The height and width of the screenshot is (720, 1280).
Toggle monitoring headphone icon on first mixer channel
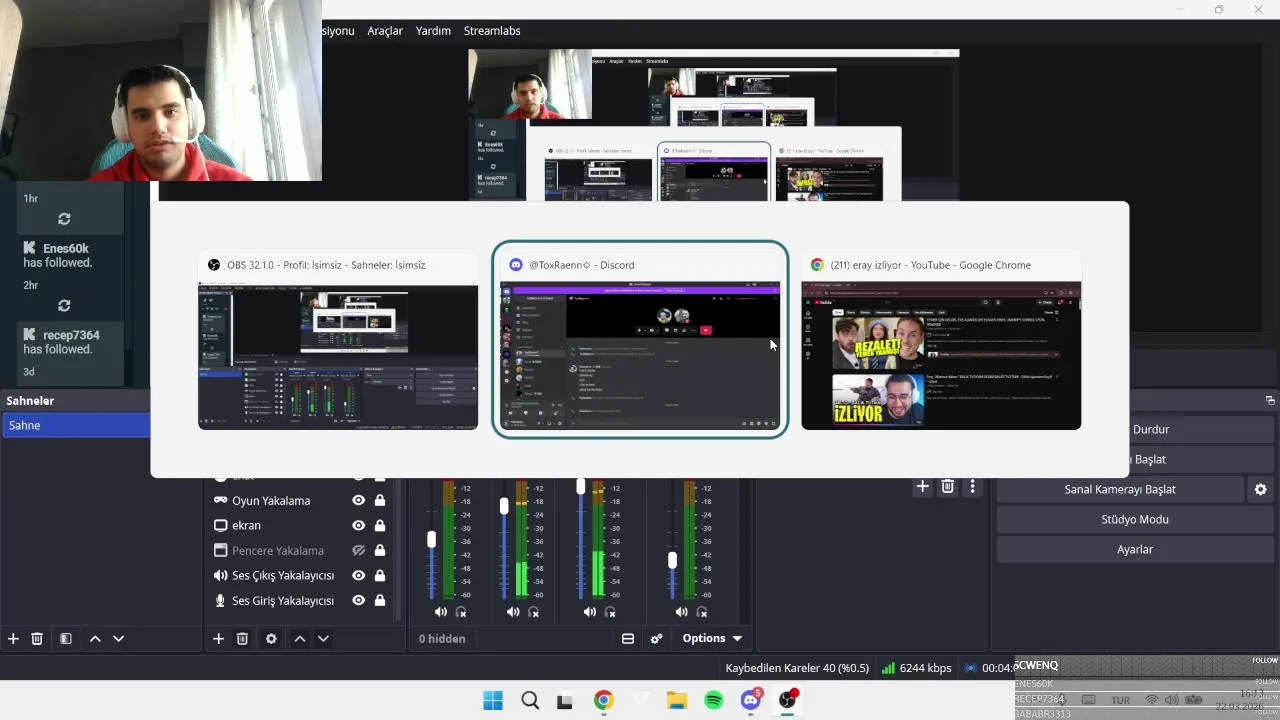pos(461,612)
